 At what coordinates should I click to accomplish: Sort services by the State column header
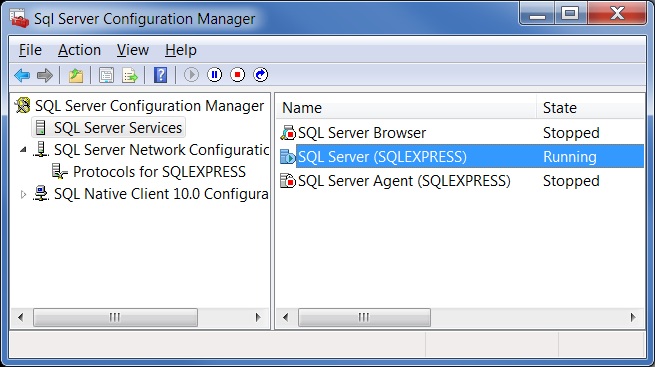[x=590, y=108]
